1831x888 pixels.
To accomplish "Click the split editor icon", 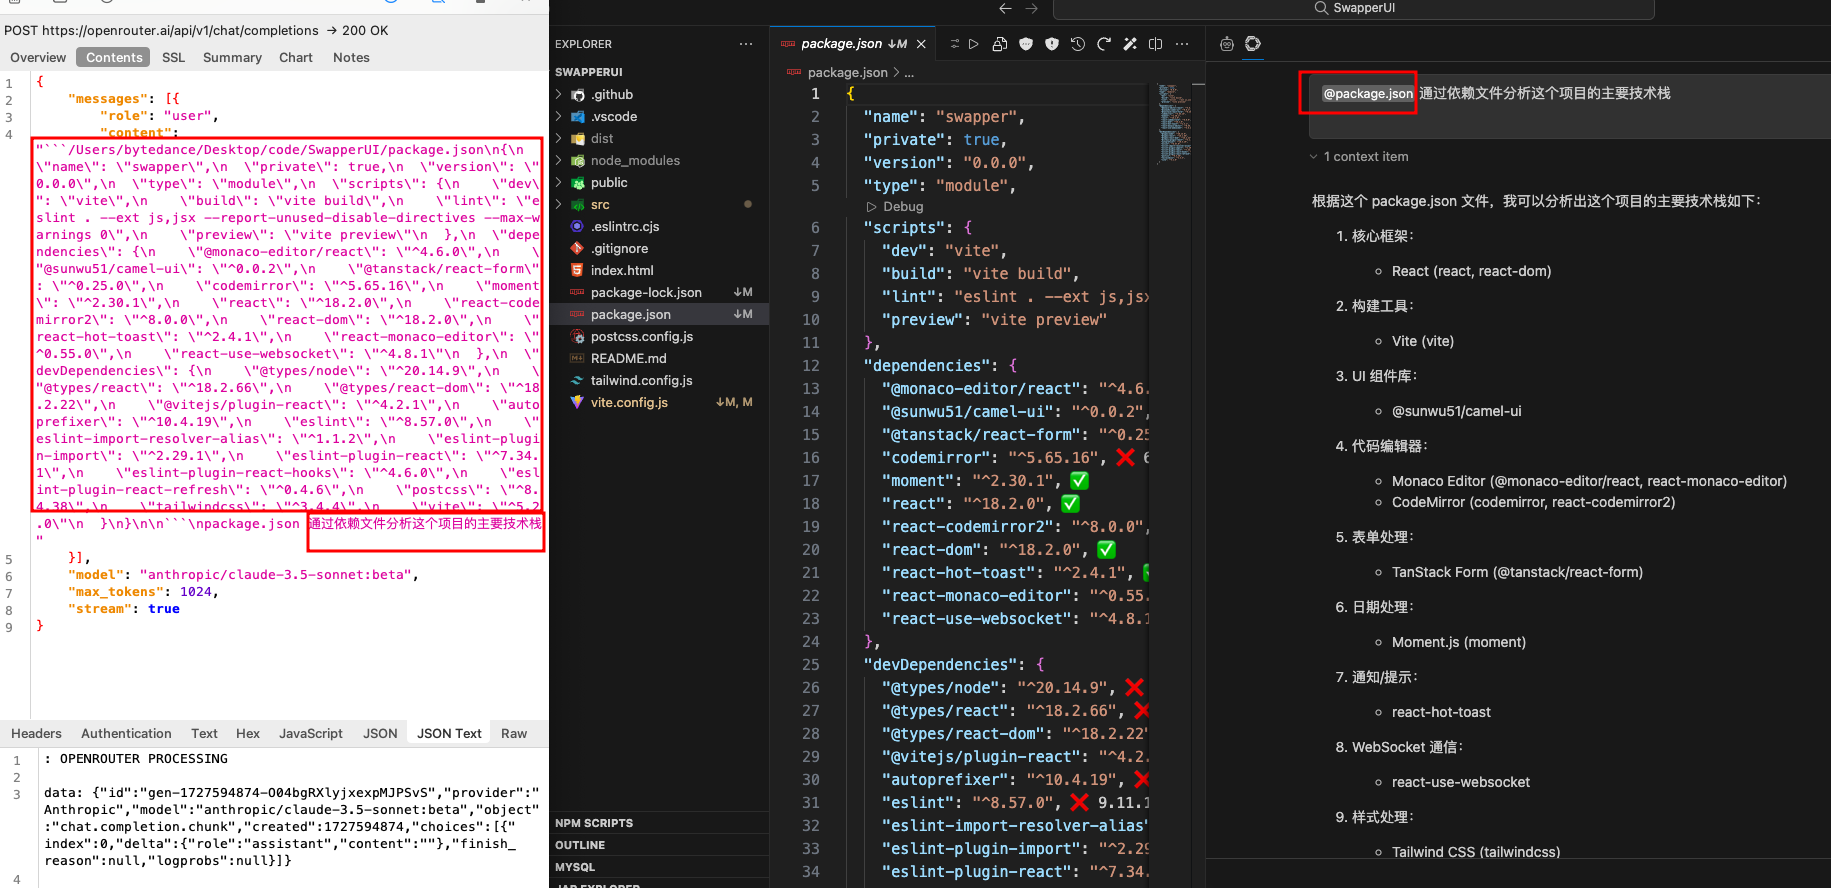I will click(1156, 44).
